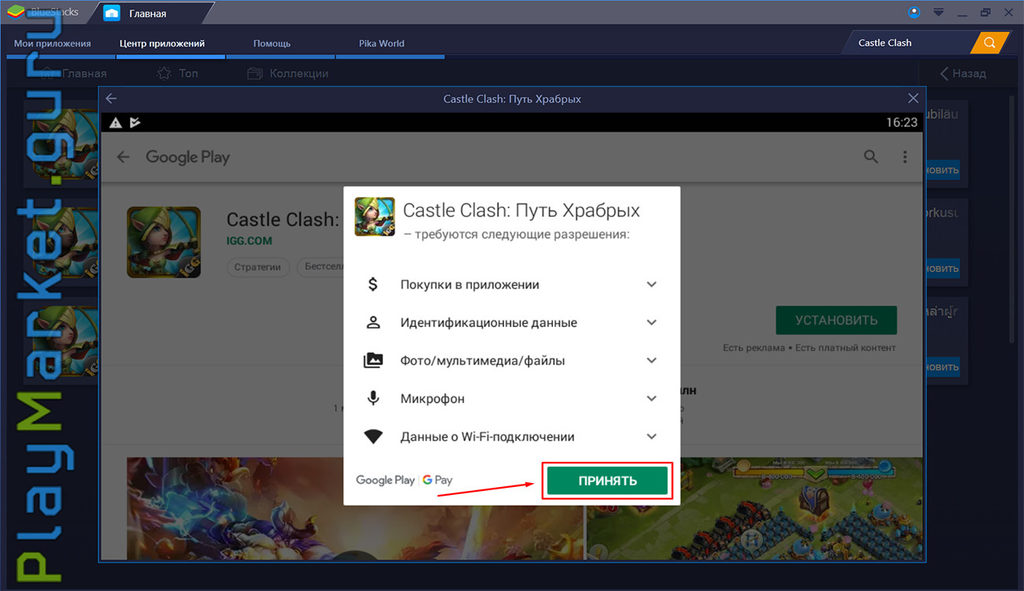Click the Play Store status bar icon
This screenshot has height=591, width=1024.
pos(135,122)
